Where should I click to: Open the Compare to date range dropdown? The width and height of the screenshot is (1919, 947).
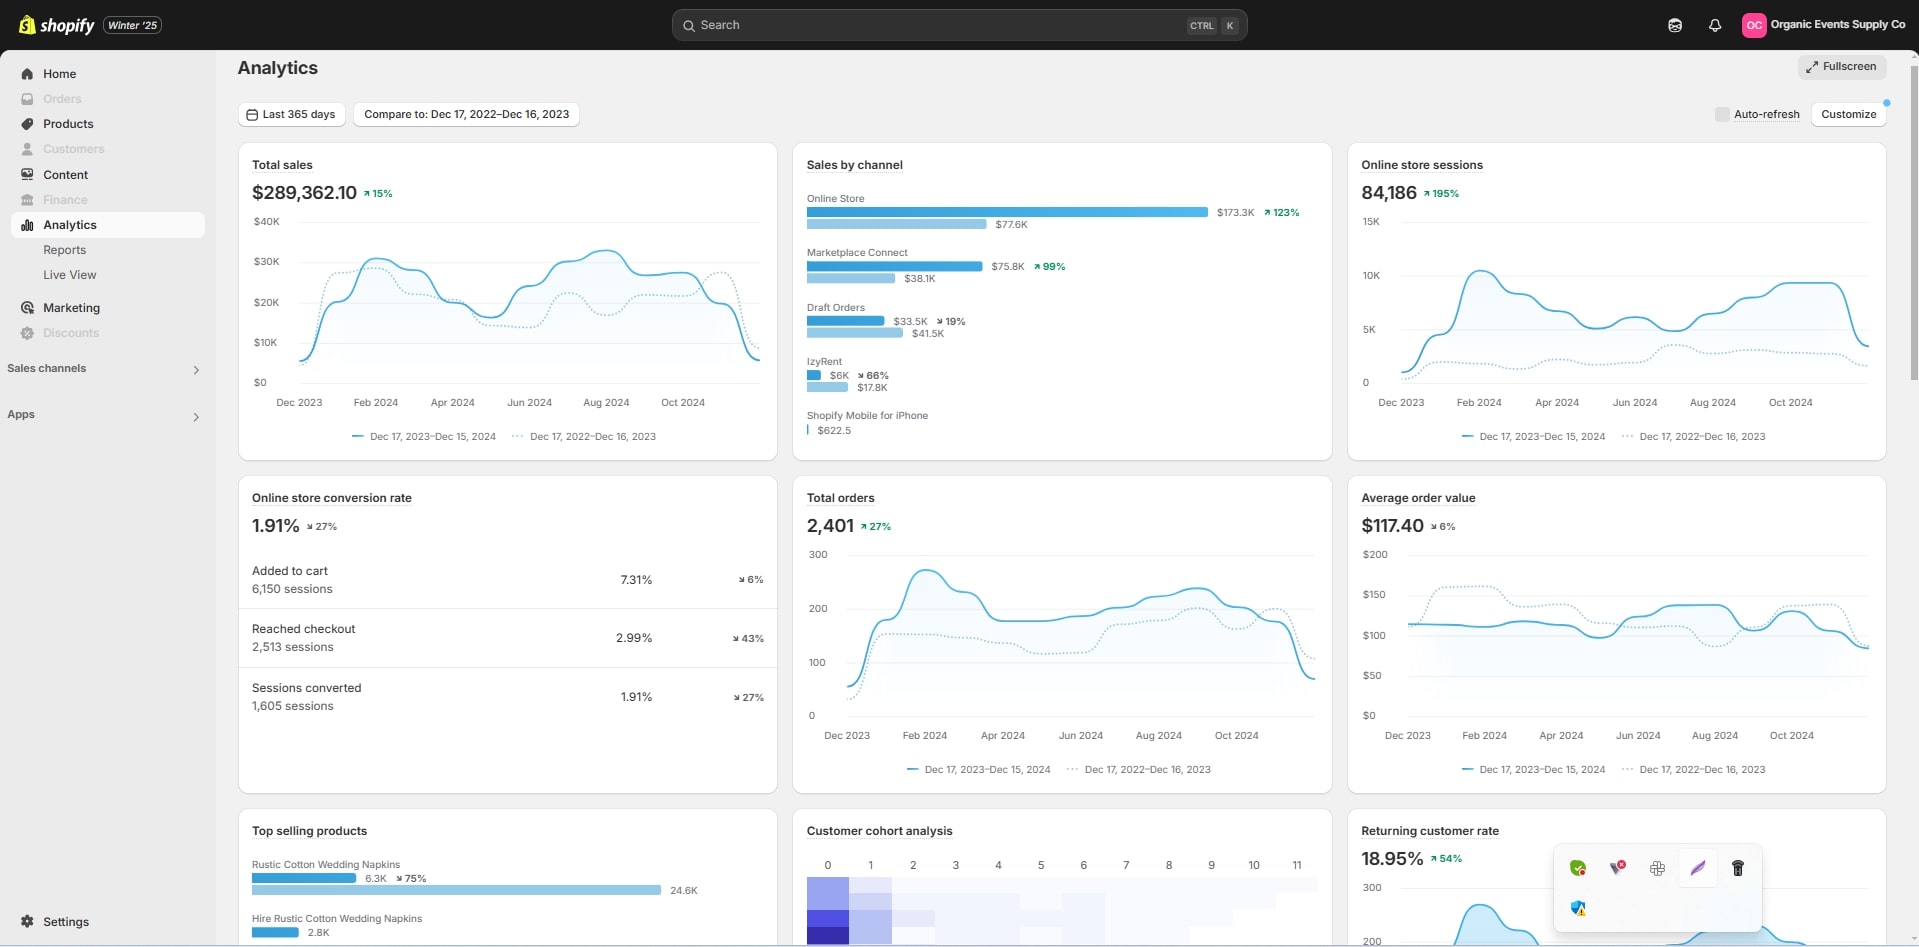coord(466,114)
